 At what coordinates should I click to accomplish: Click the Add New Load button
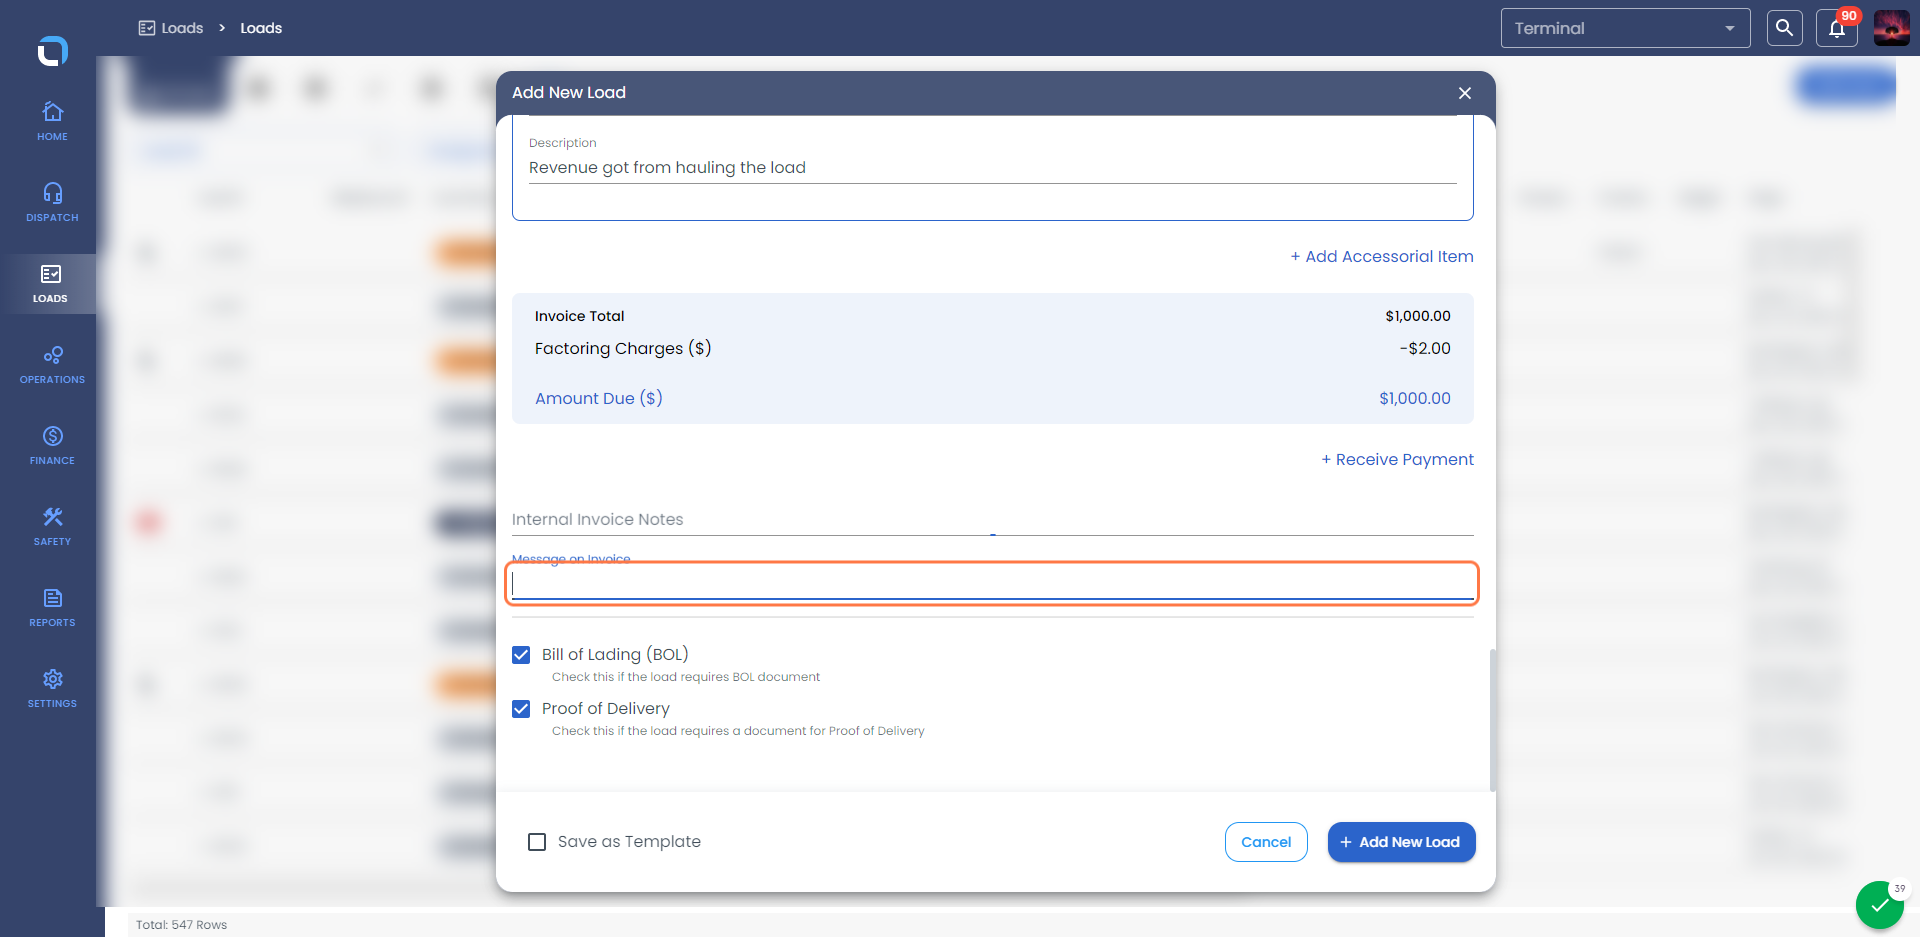tap(1401, 842)
